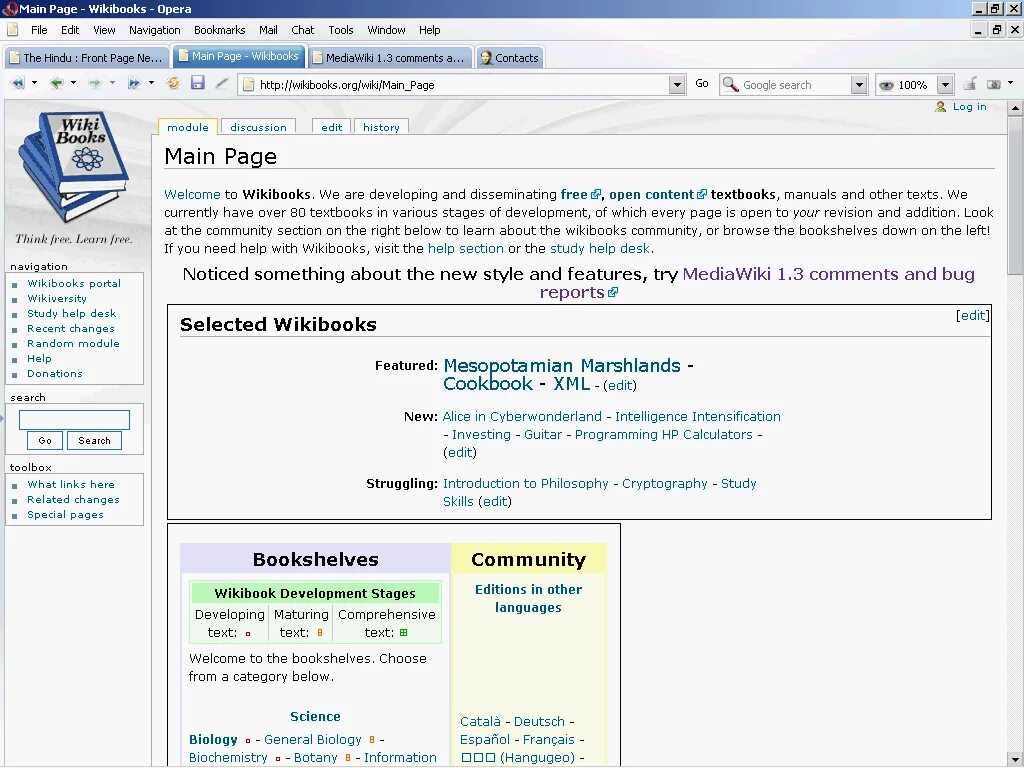This screenshot has width=1024, height=768.
Task: Click the page icon in address bar
Action: [x=248, y=84]
